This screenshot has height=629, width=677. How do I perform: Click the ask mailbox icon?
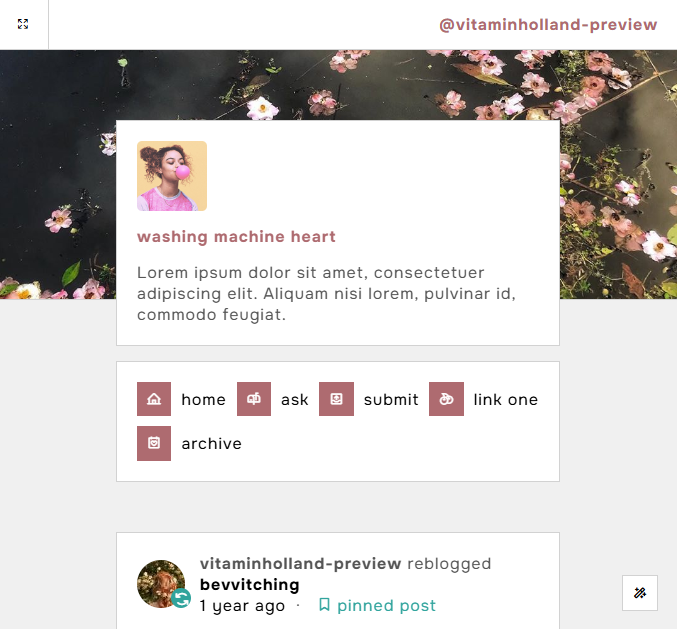[254, 399]
